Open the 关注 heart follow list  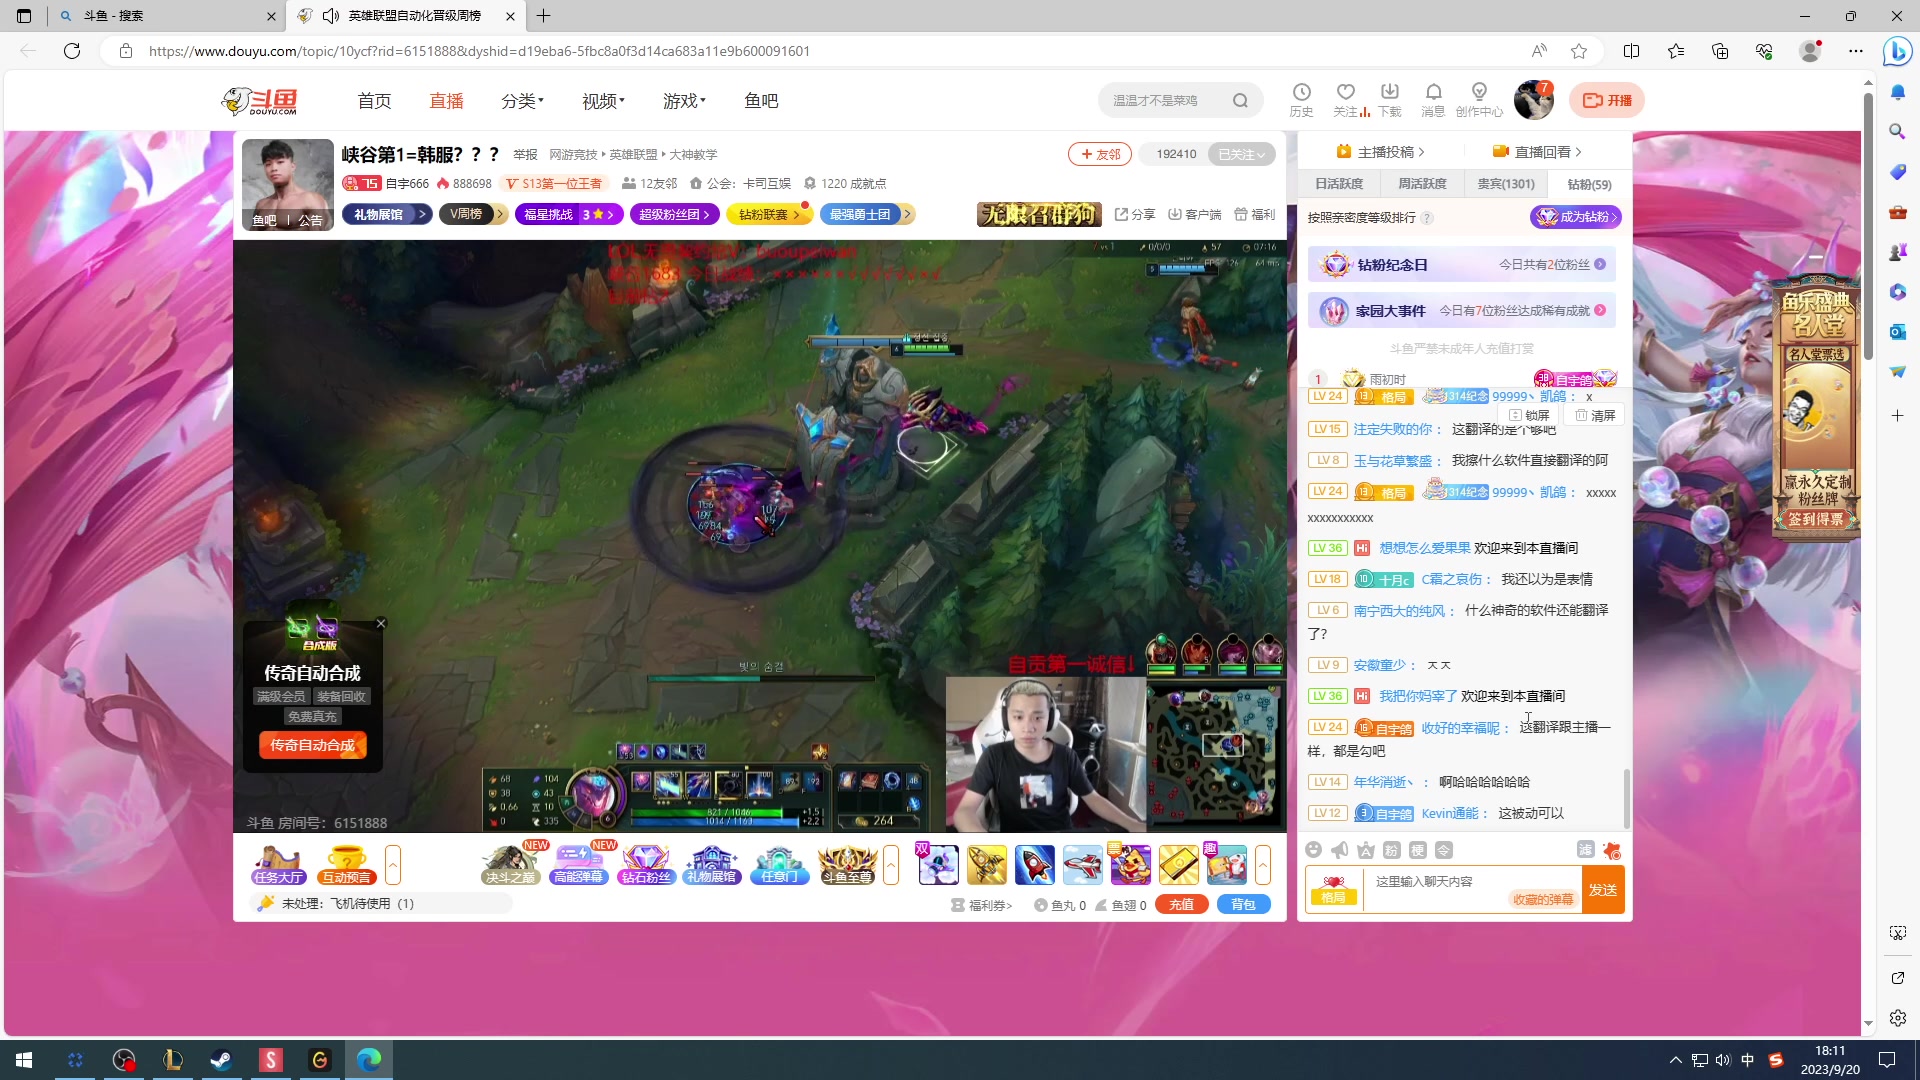pyautogui.click(x=1346, y=99)
